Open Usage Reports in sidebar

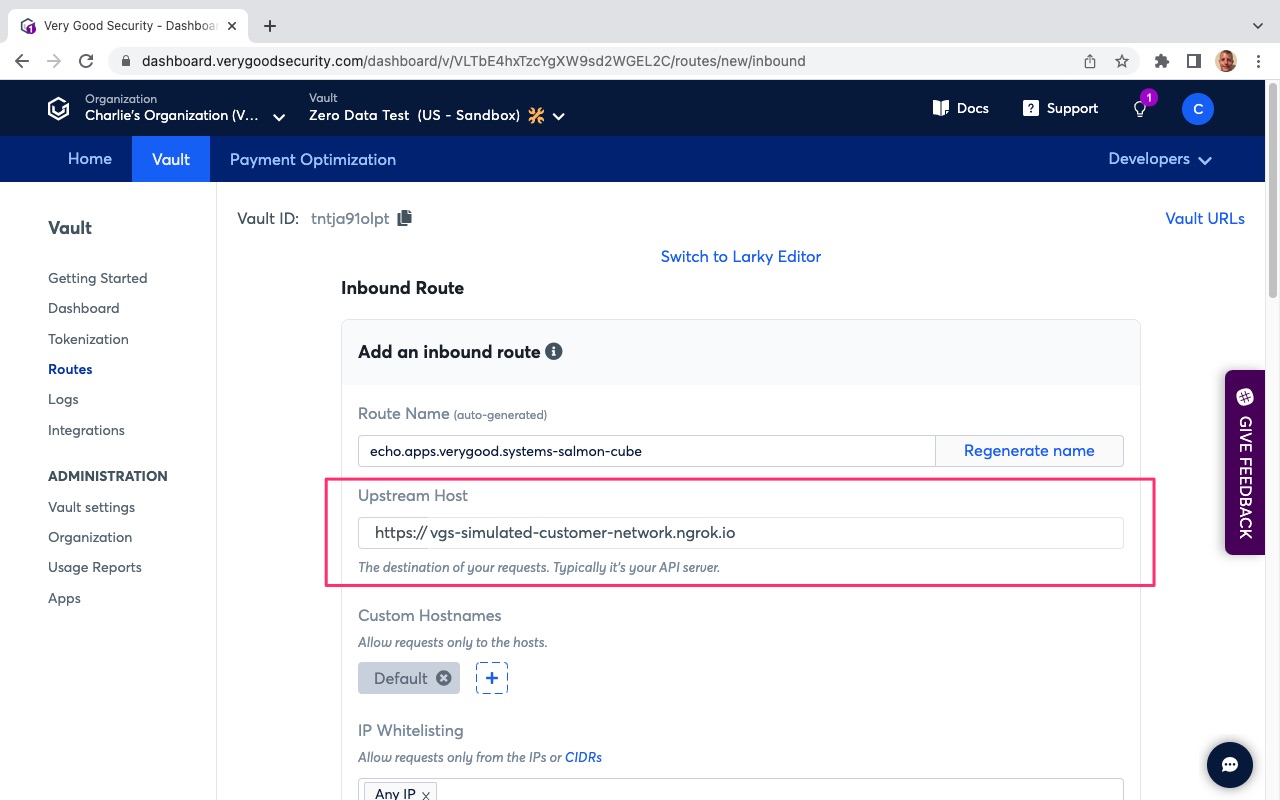95,567
